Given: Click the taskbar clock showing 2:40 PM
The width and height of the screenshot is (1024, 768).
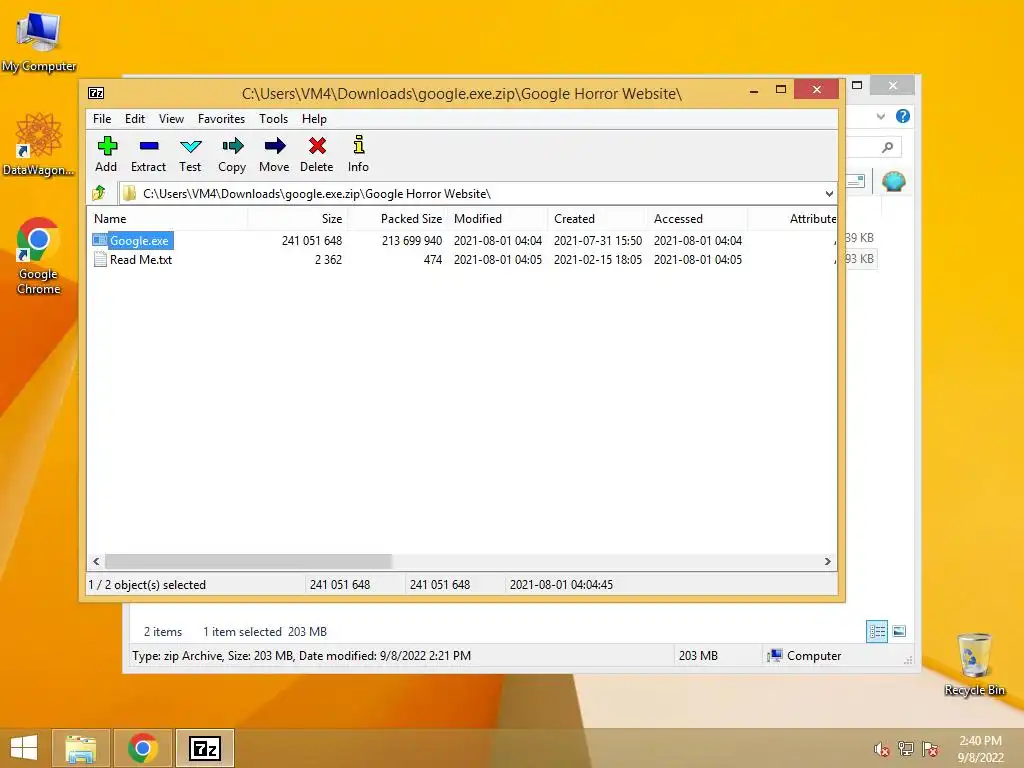Looking at the screenshot, I should (x=980, y=741).
